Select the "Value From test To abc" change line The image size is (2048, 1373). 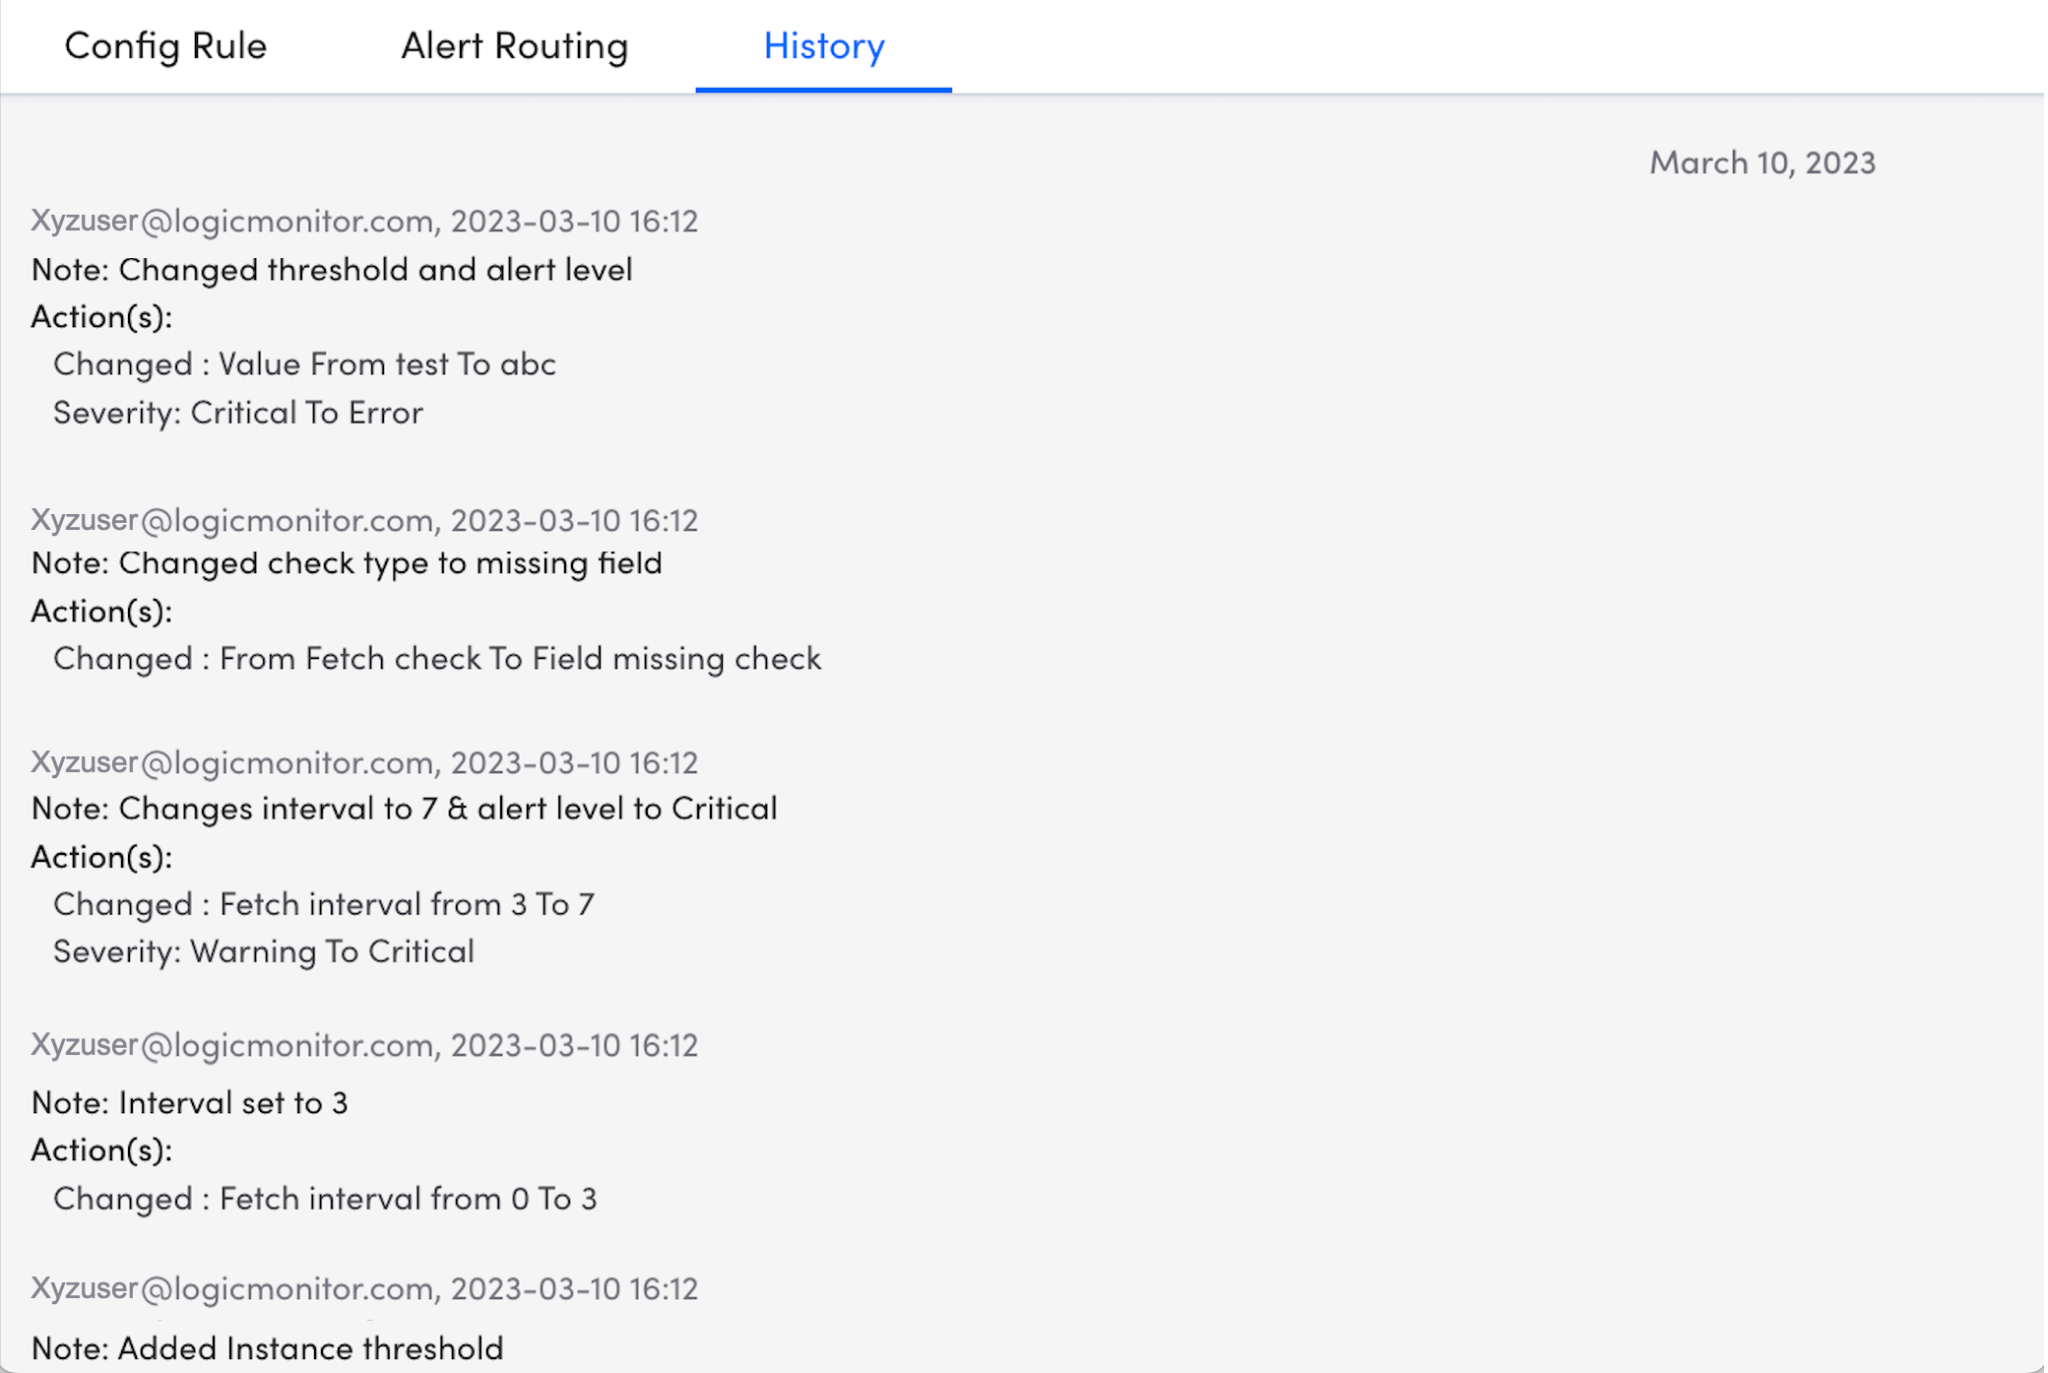(304, 364)
